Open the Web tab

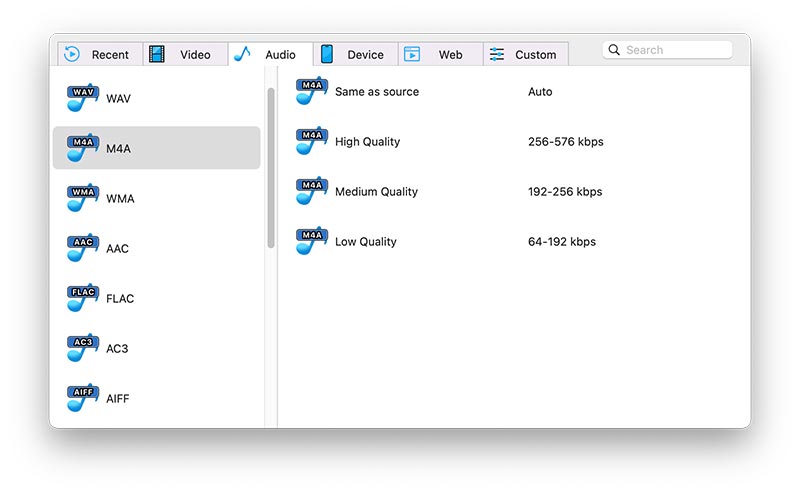(x=440, y=55)
